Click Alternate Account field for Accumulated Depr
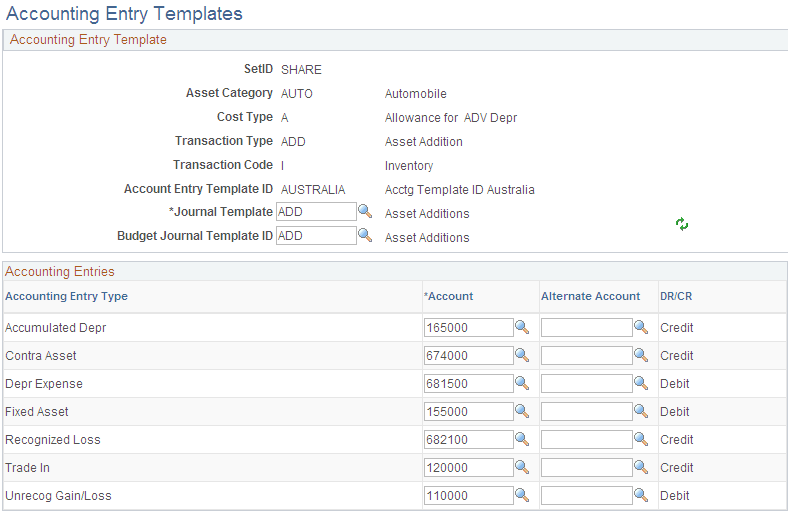The image size is (788, 511). (586, 328)
